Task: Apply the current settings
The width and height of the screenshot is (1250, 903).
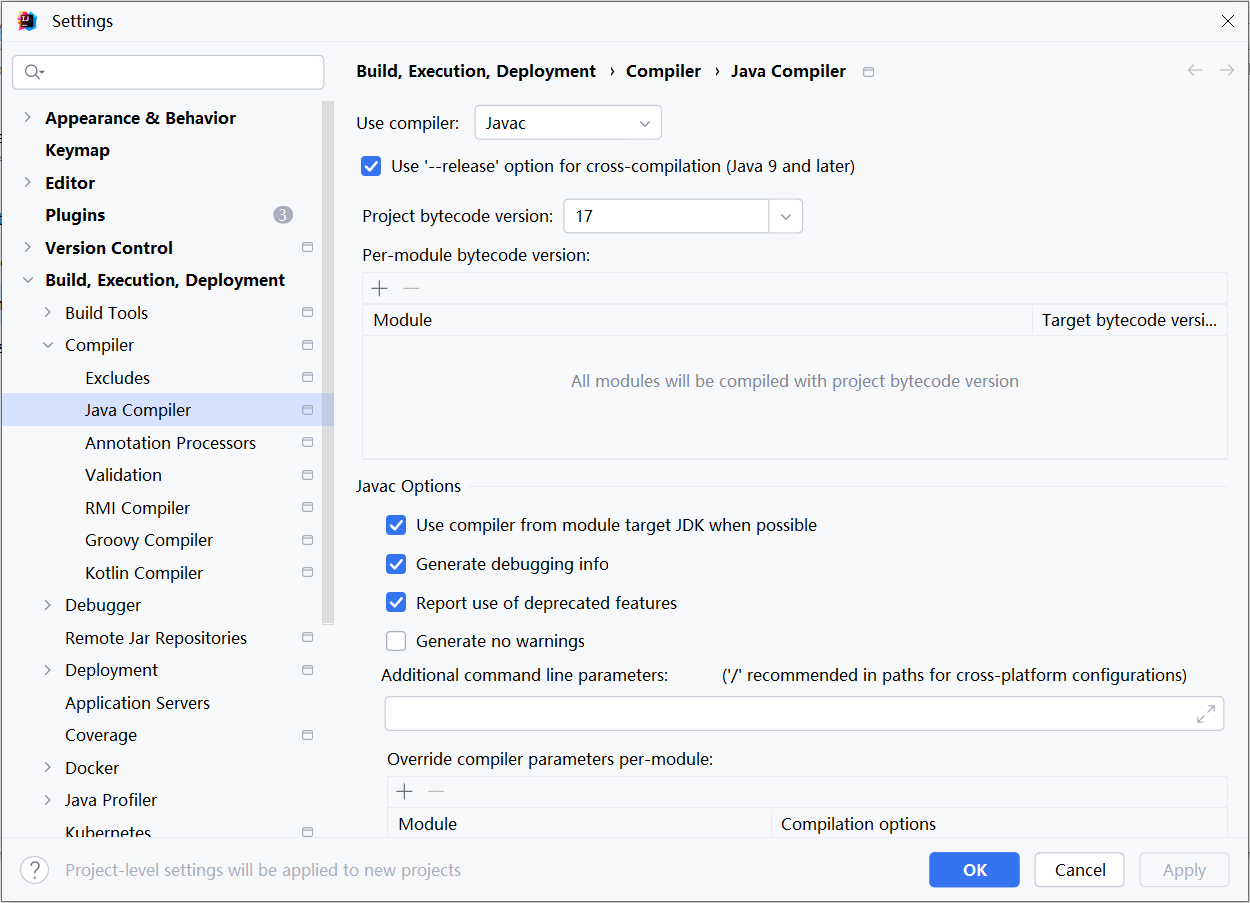Action: 1184,869
